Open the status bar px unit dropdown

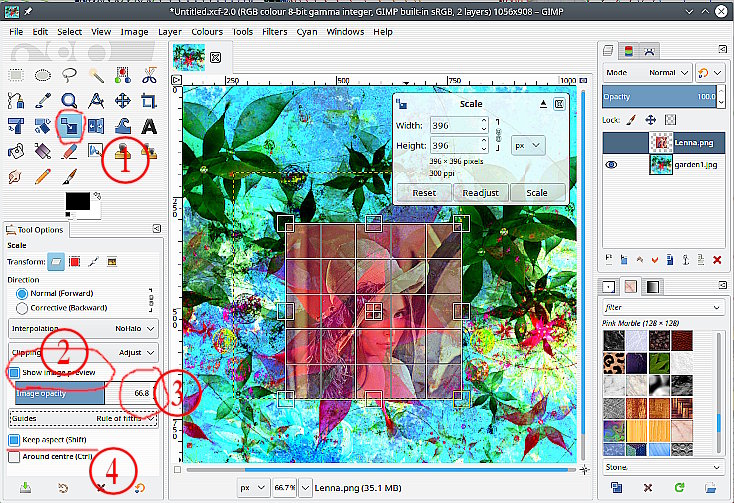pos(253,488)
